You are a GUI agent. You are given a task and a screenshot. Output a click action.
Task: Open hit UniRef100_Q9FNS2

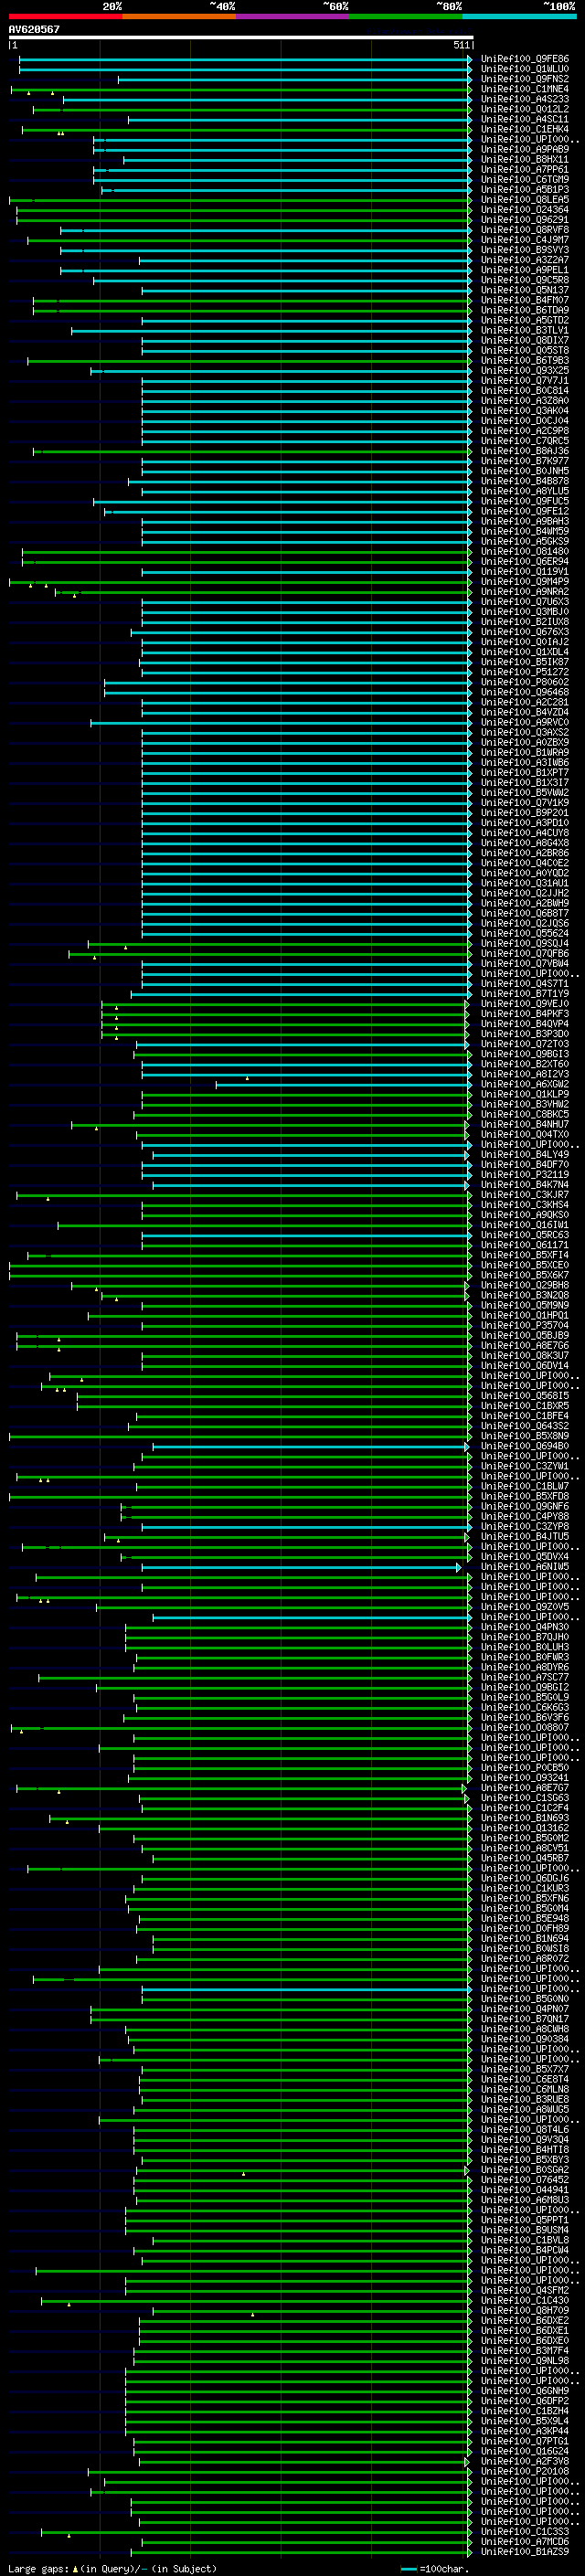524,79
